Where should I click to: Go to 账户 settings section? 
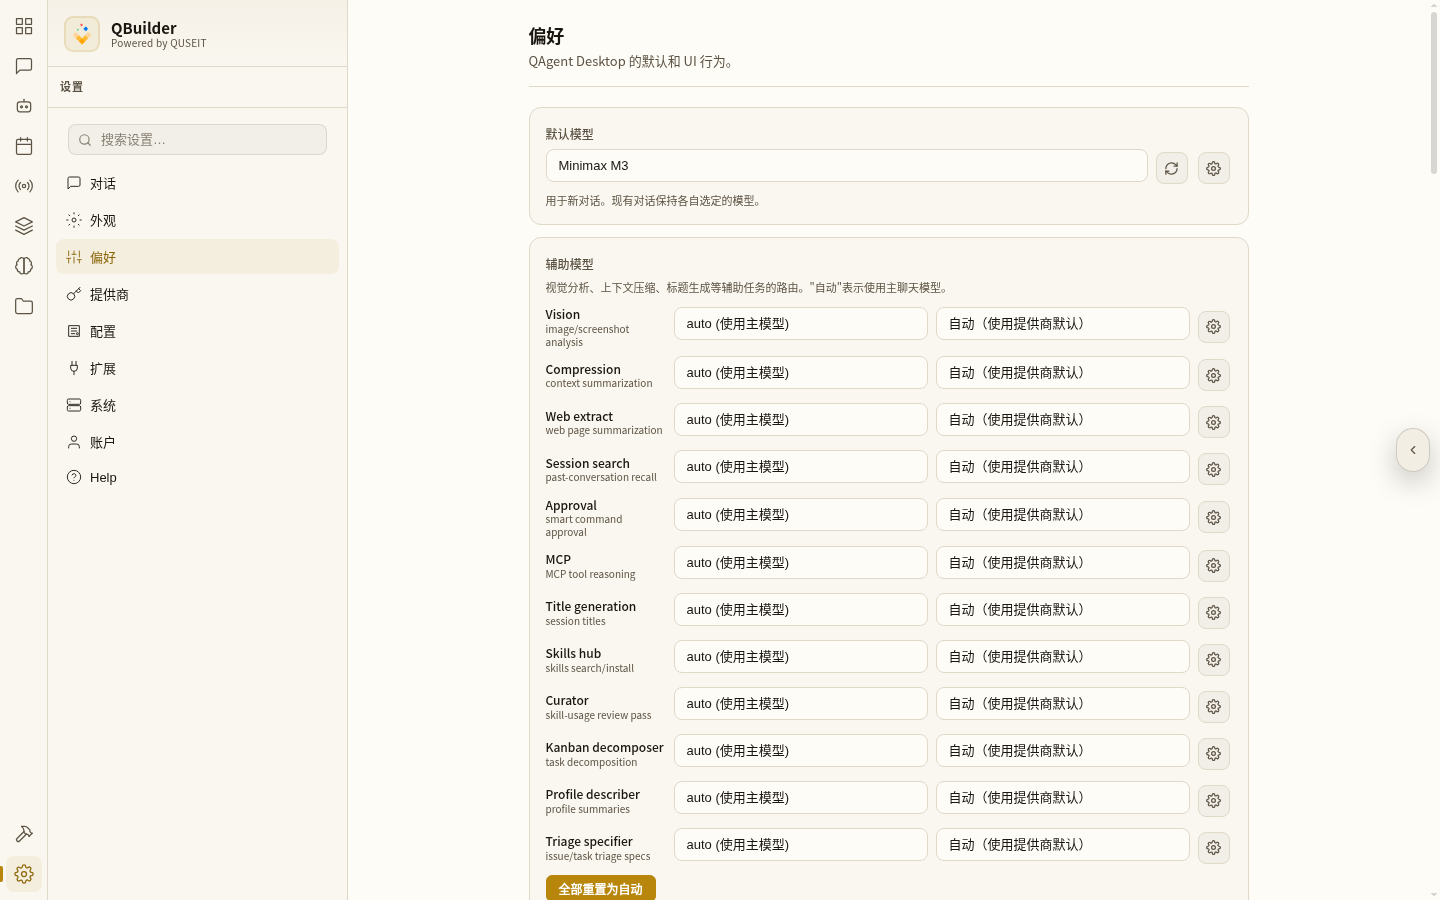pyautogui.click(x=197, y=442)
